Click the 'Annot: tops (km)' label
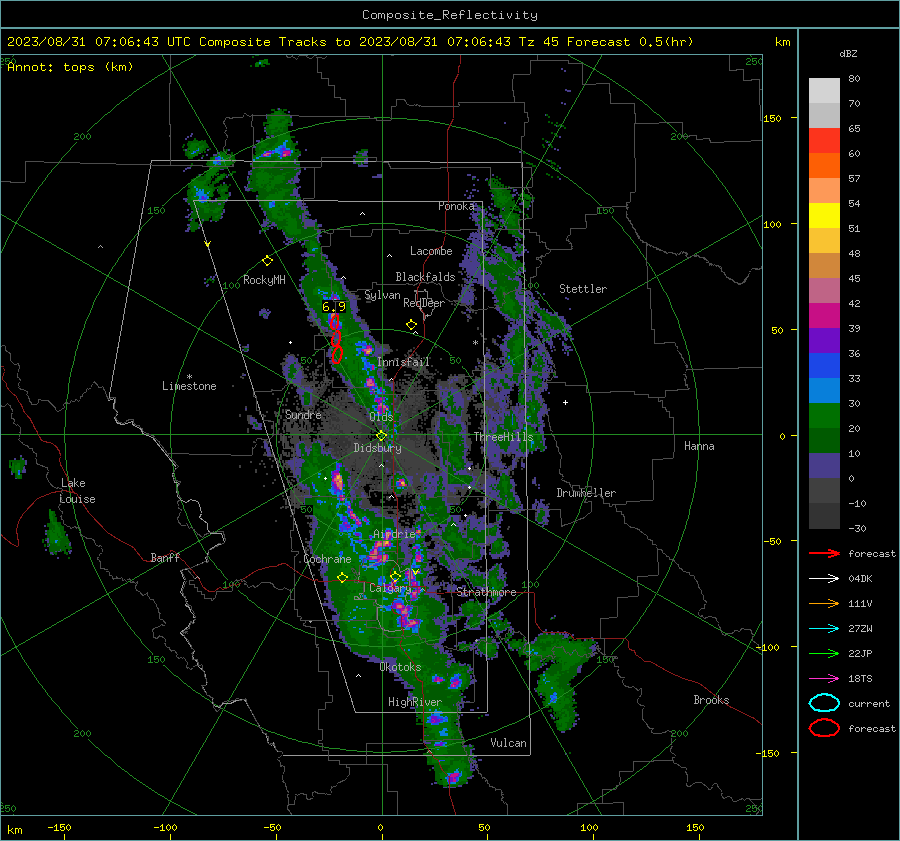Screen dimensions: 900x841 click(70, 67)
